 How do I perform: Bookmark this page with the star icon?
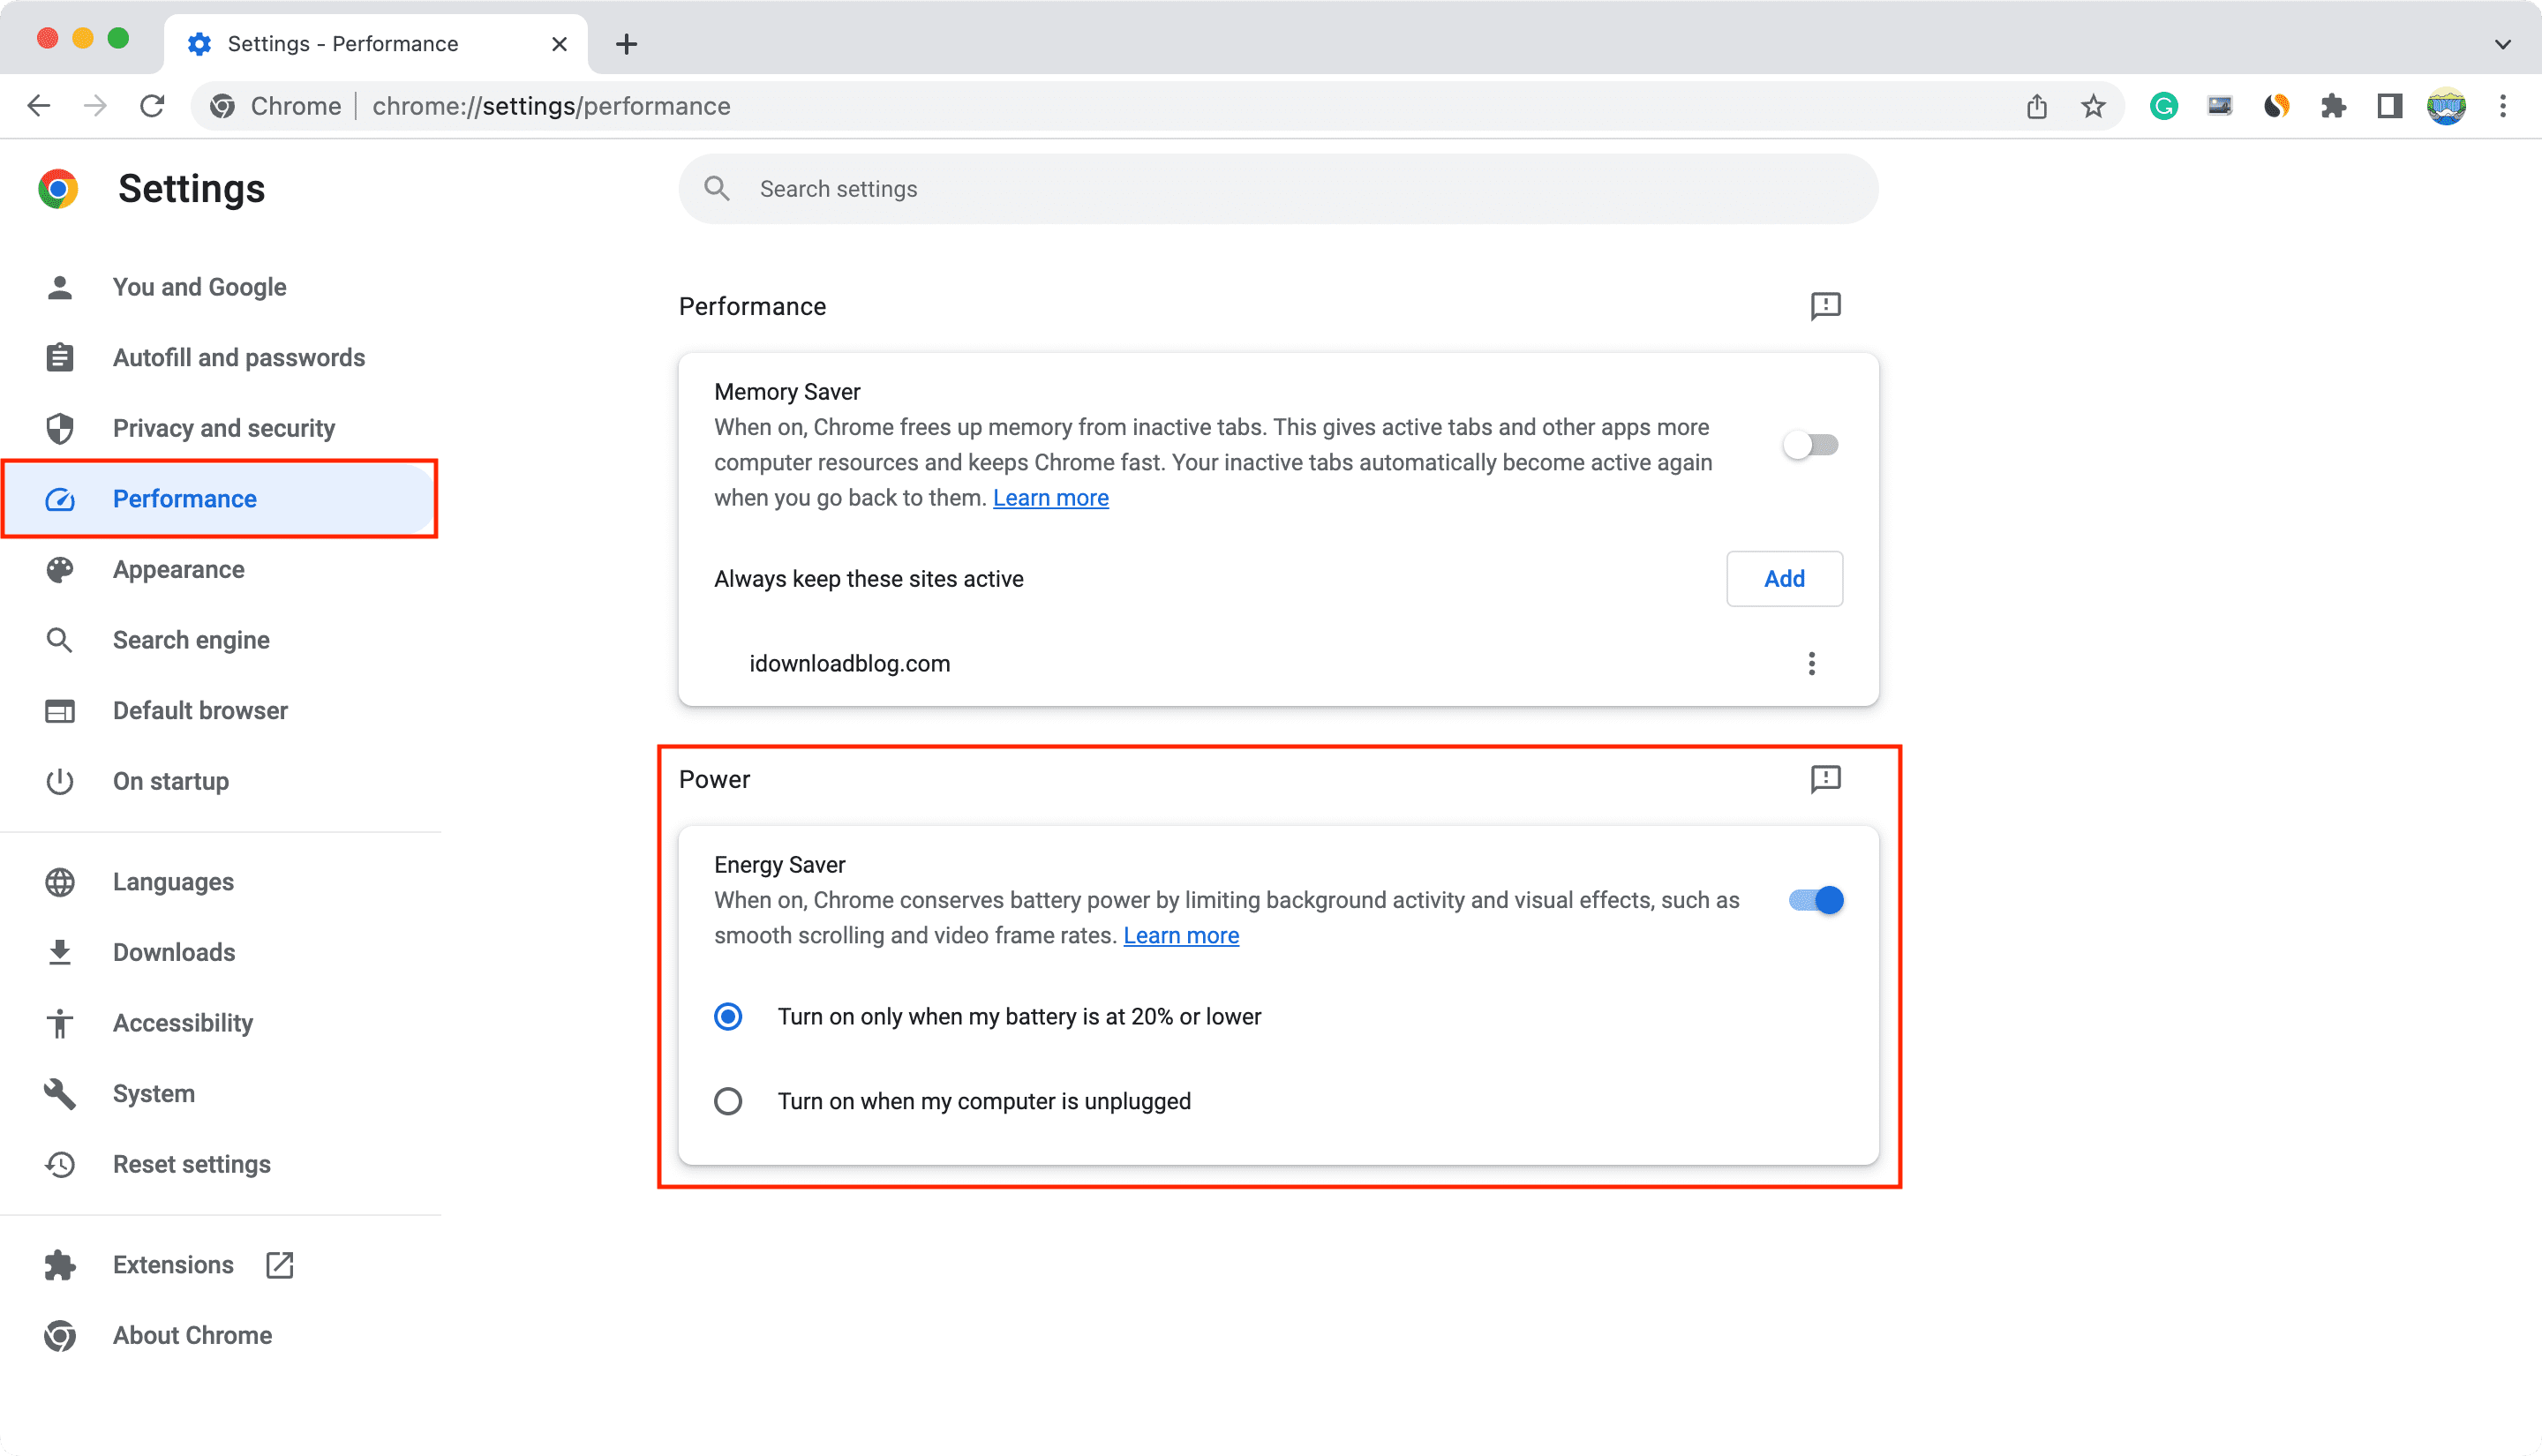[x=2093, y=106]
